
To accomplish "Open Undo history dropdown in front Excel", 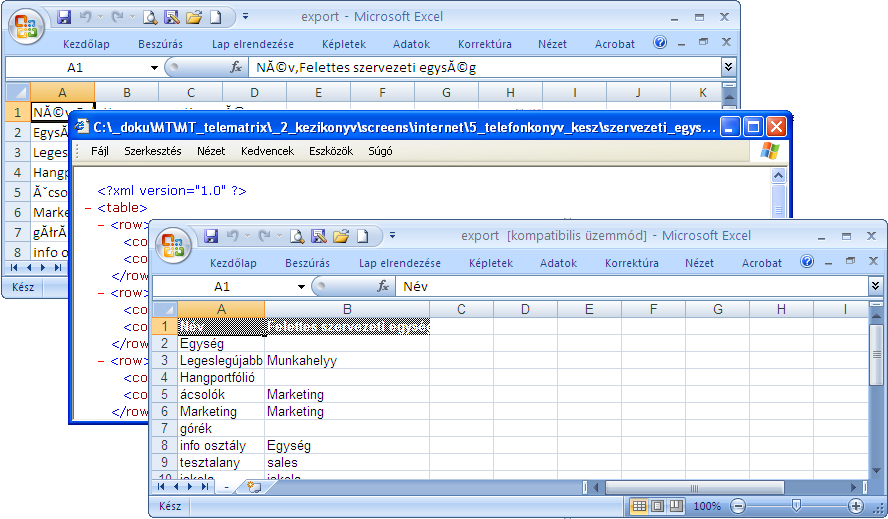I will [247, 236].
